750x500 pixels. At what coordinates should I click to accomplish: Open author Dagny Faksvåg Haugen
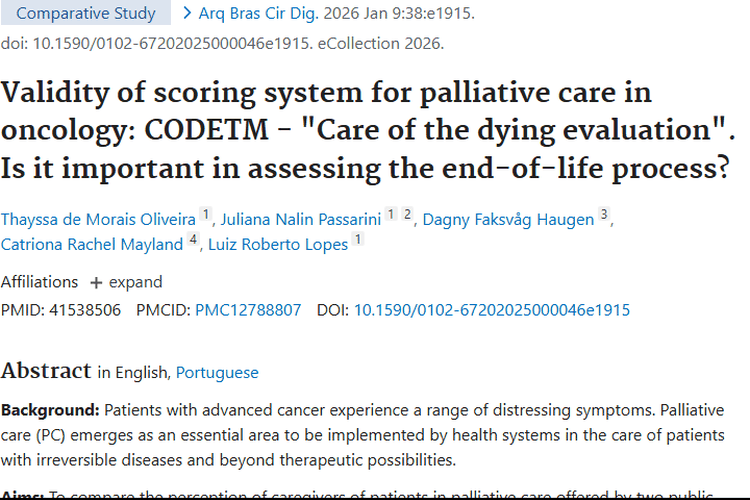pyautogui.click(x=508, y=220)
